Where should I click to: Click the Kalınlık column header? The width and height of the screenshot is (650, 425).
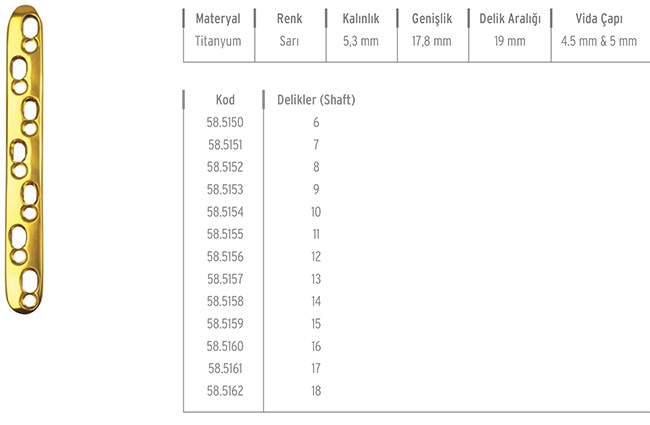(x=361, y=19)
